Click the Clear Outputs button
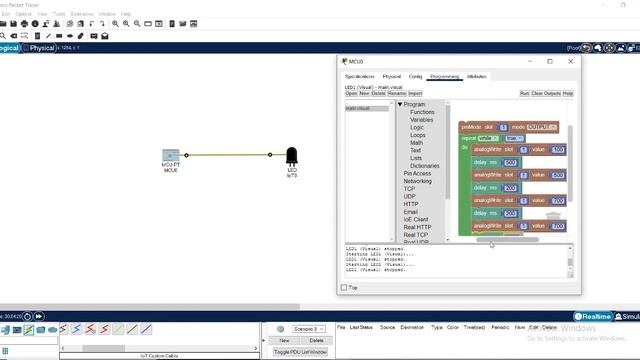The image size is (640, 360). click(546, 93)
